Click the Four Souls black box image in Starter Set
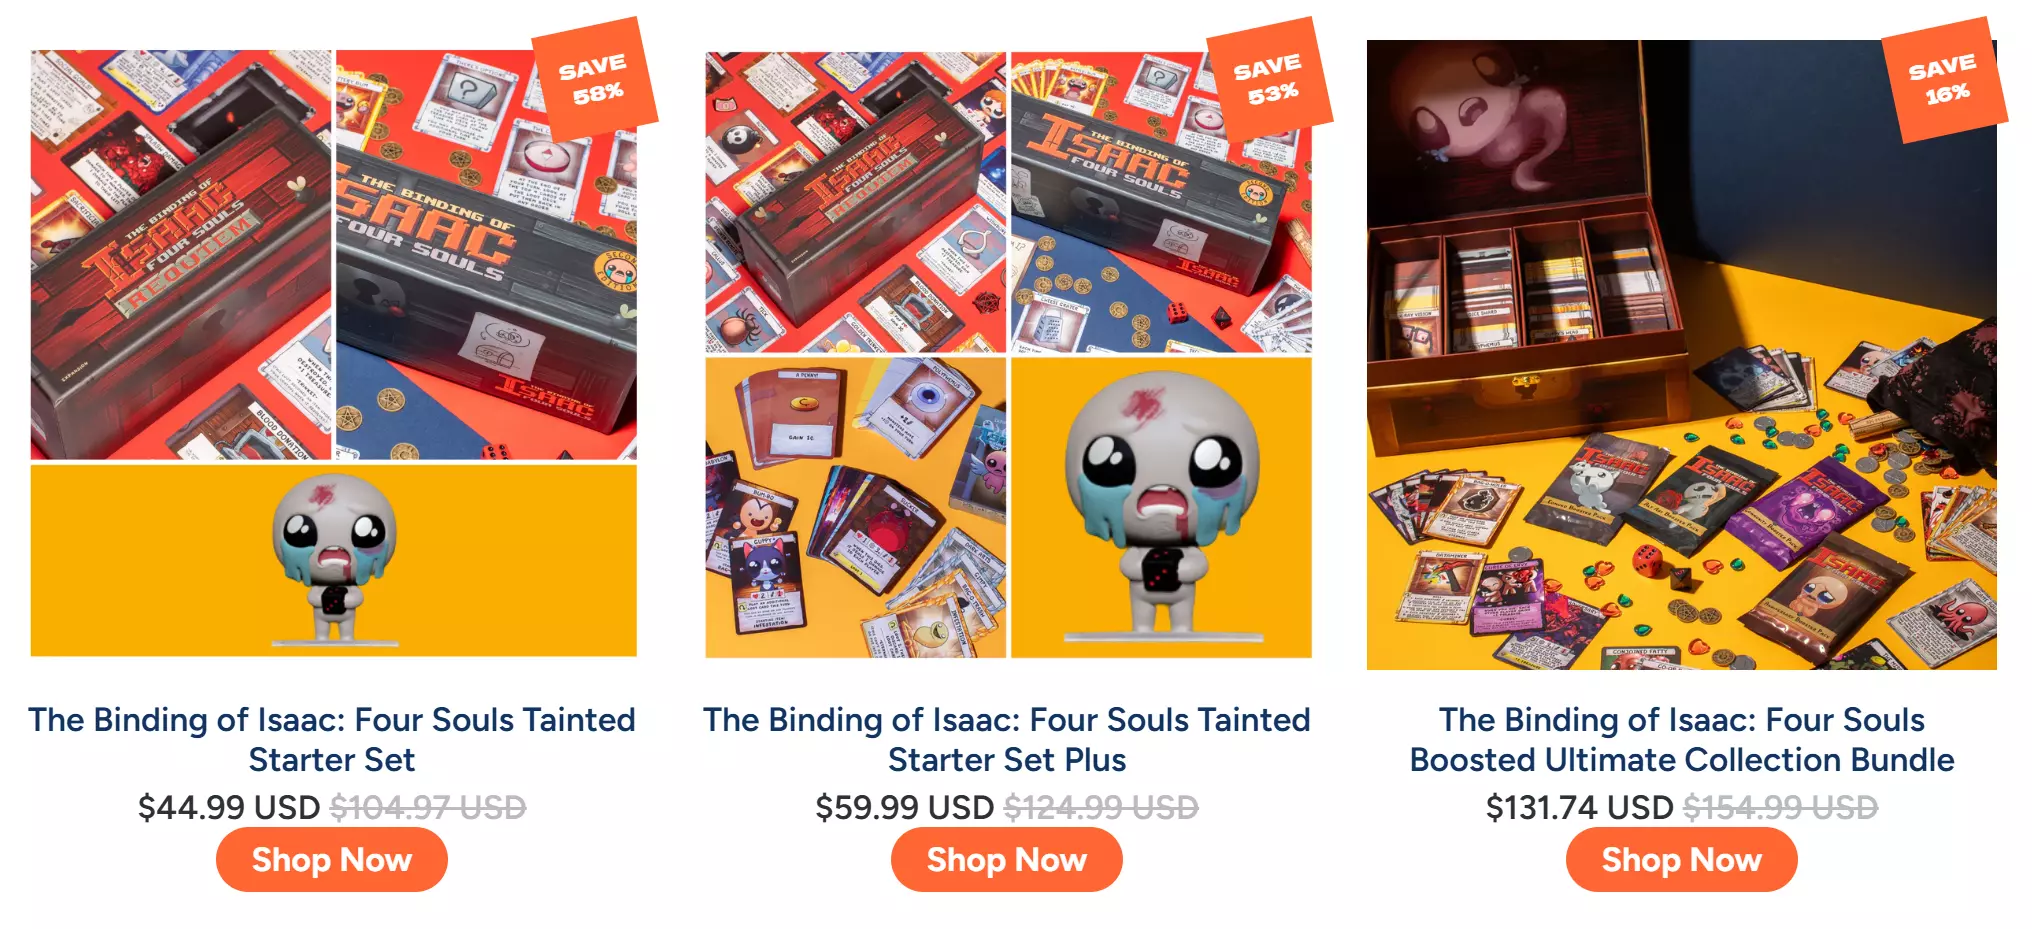The height and width of the screenshot is (929, 2032). click(x=486, y=255)
